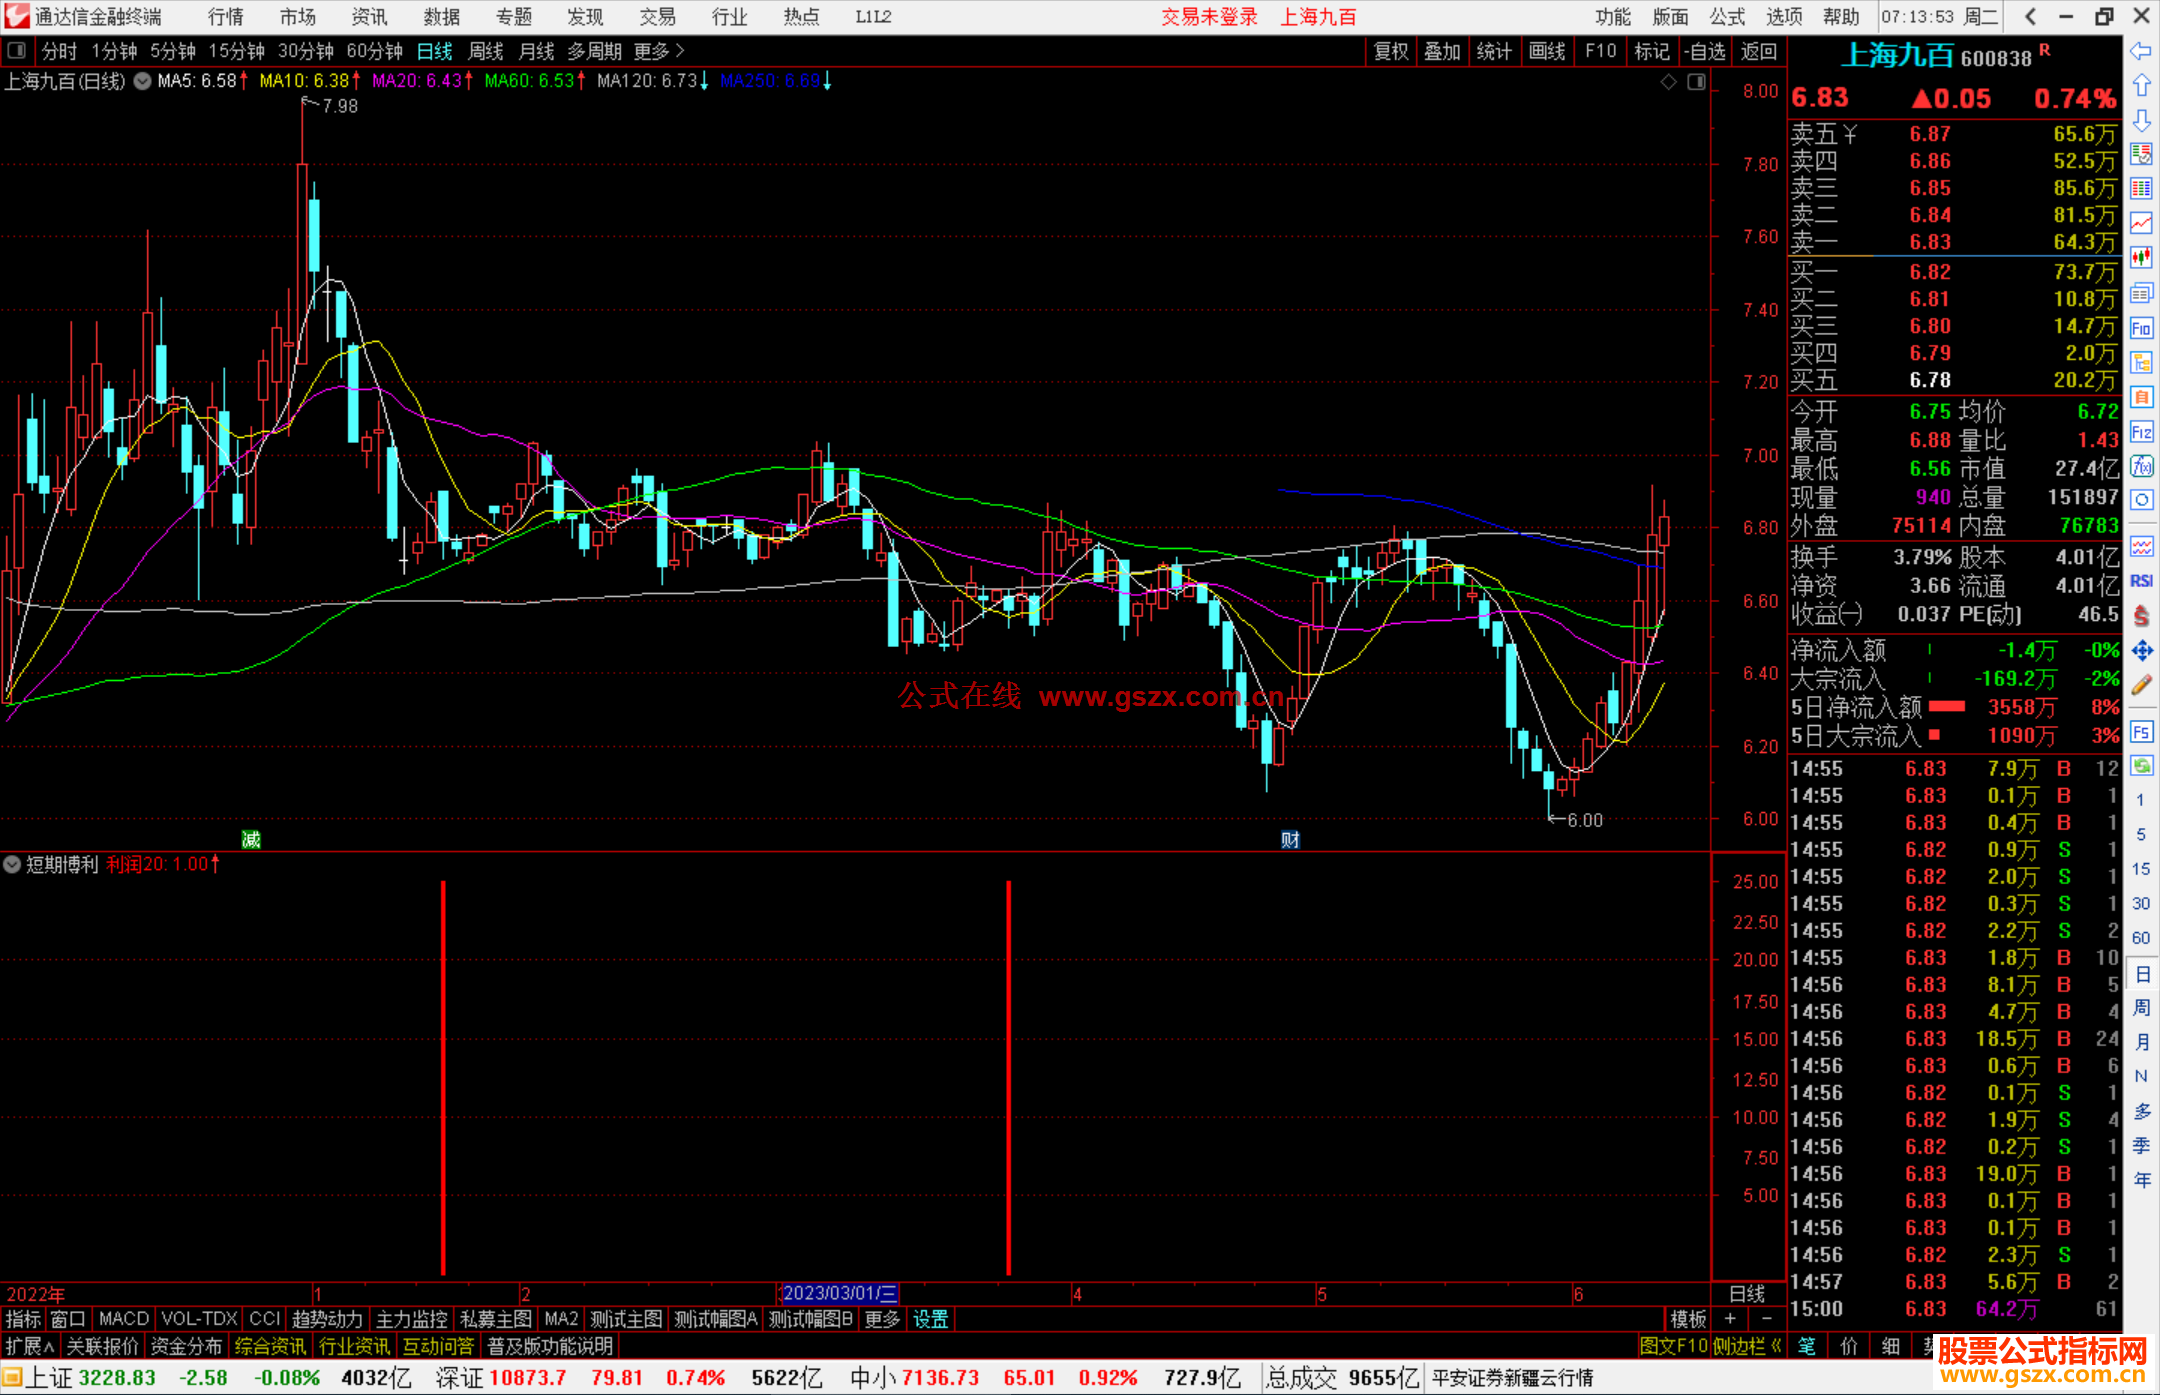Click the green refresh sidebar icon
Viewport: 2160px width, 1395px height.
(2141, 766)
